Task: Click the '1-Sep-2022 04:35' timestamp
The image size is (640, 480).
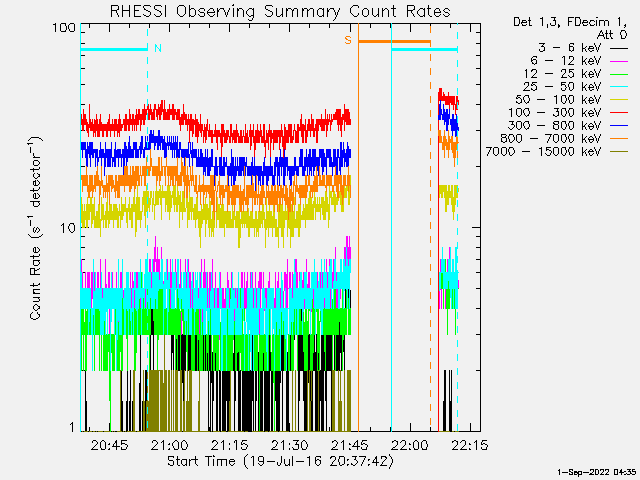Action: tap(596, 472)
